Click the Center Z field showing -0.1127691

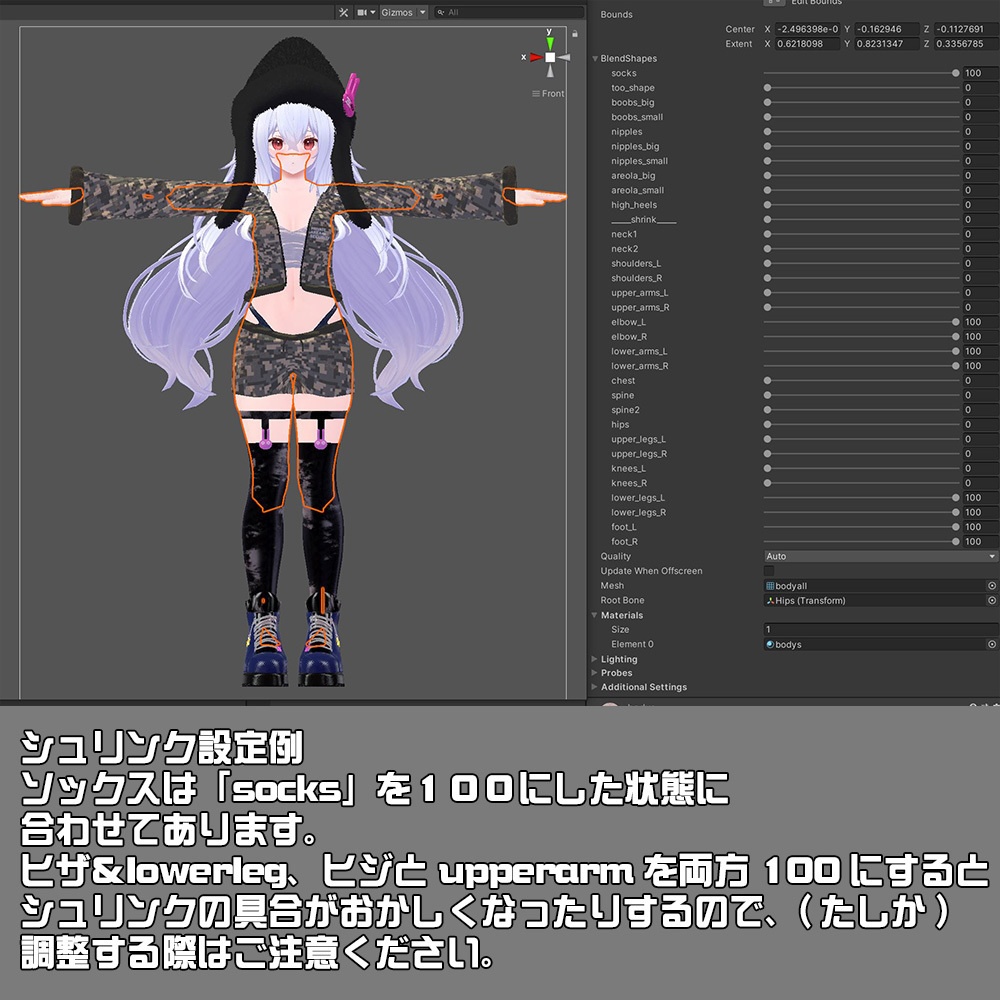(966, 29)
